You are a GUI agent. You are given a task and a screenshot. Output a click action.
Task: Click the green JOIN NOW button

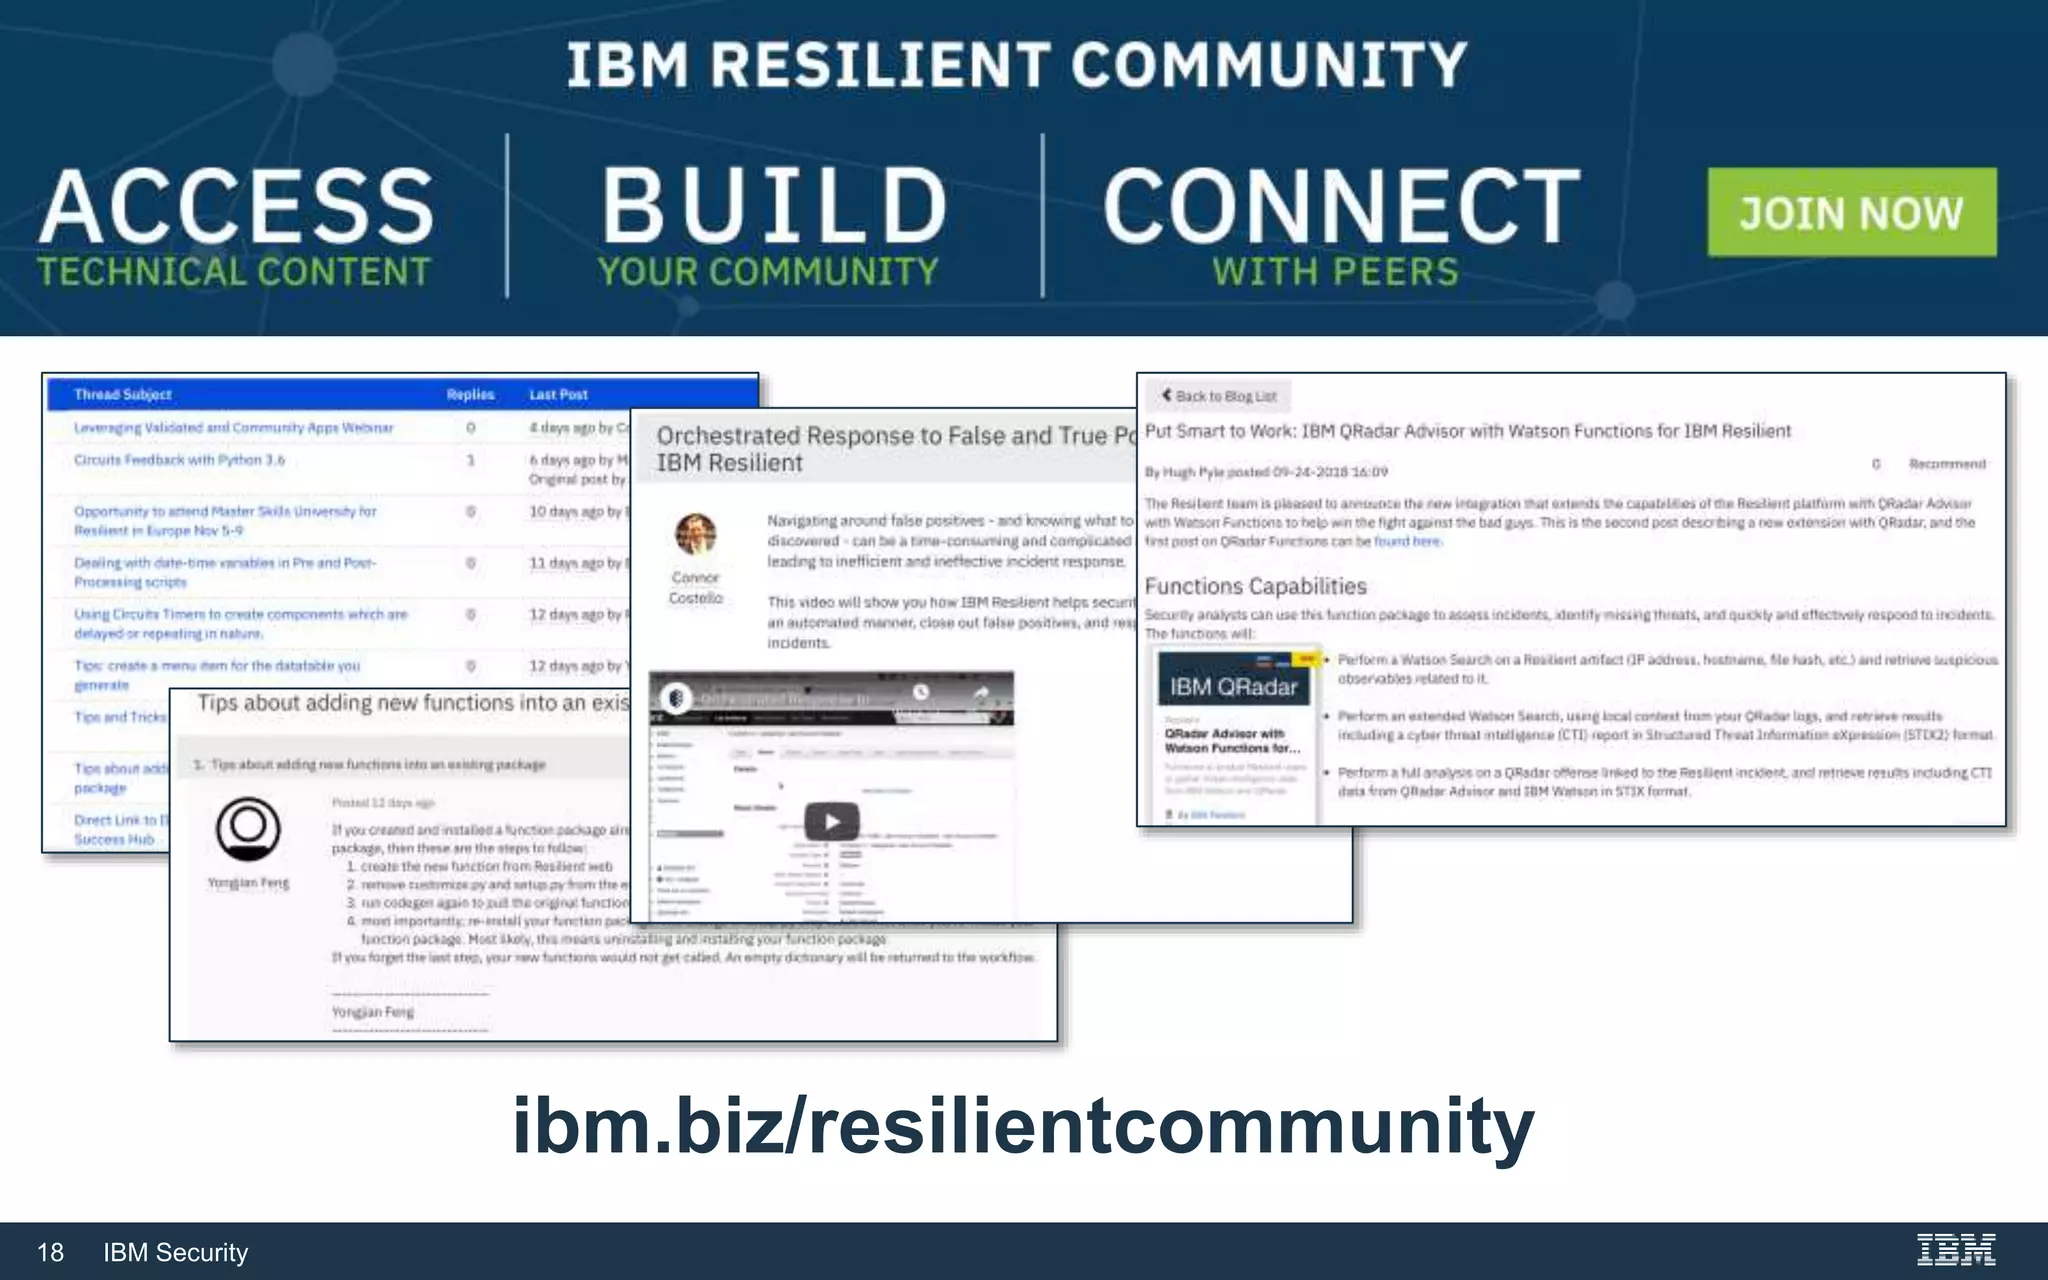[1851, 212]
